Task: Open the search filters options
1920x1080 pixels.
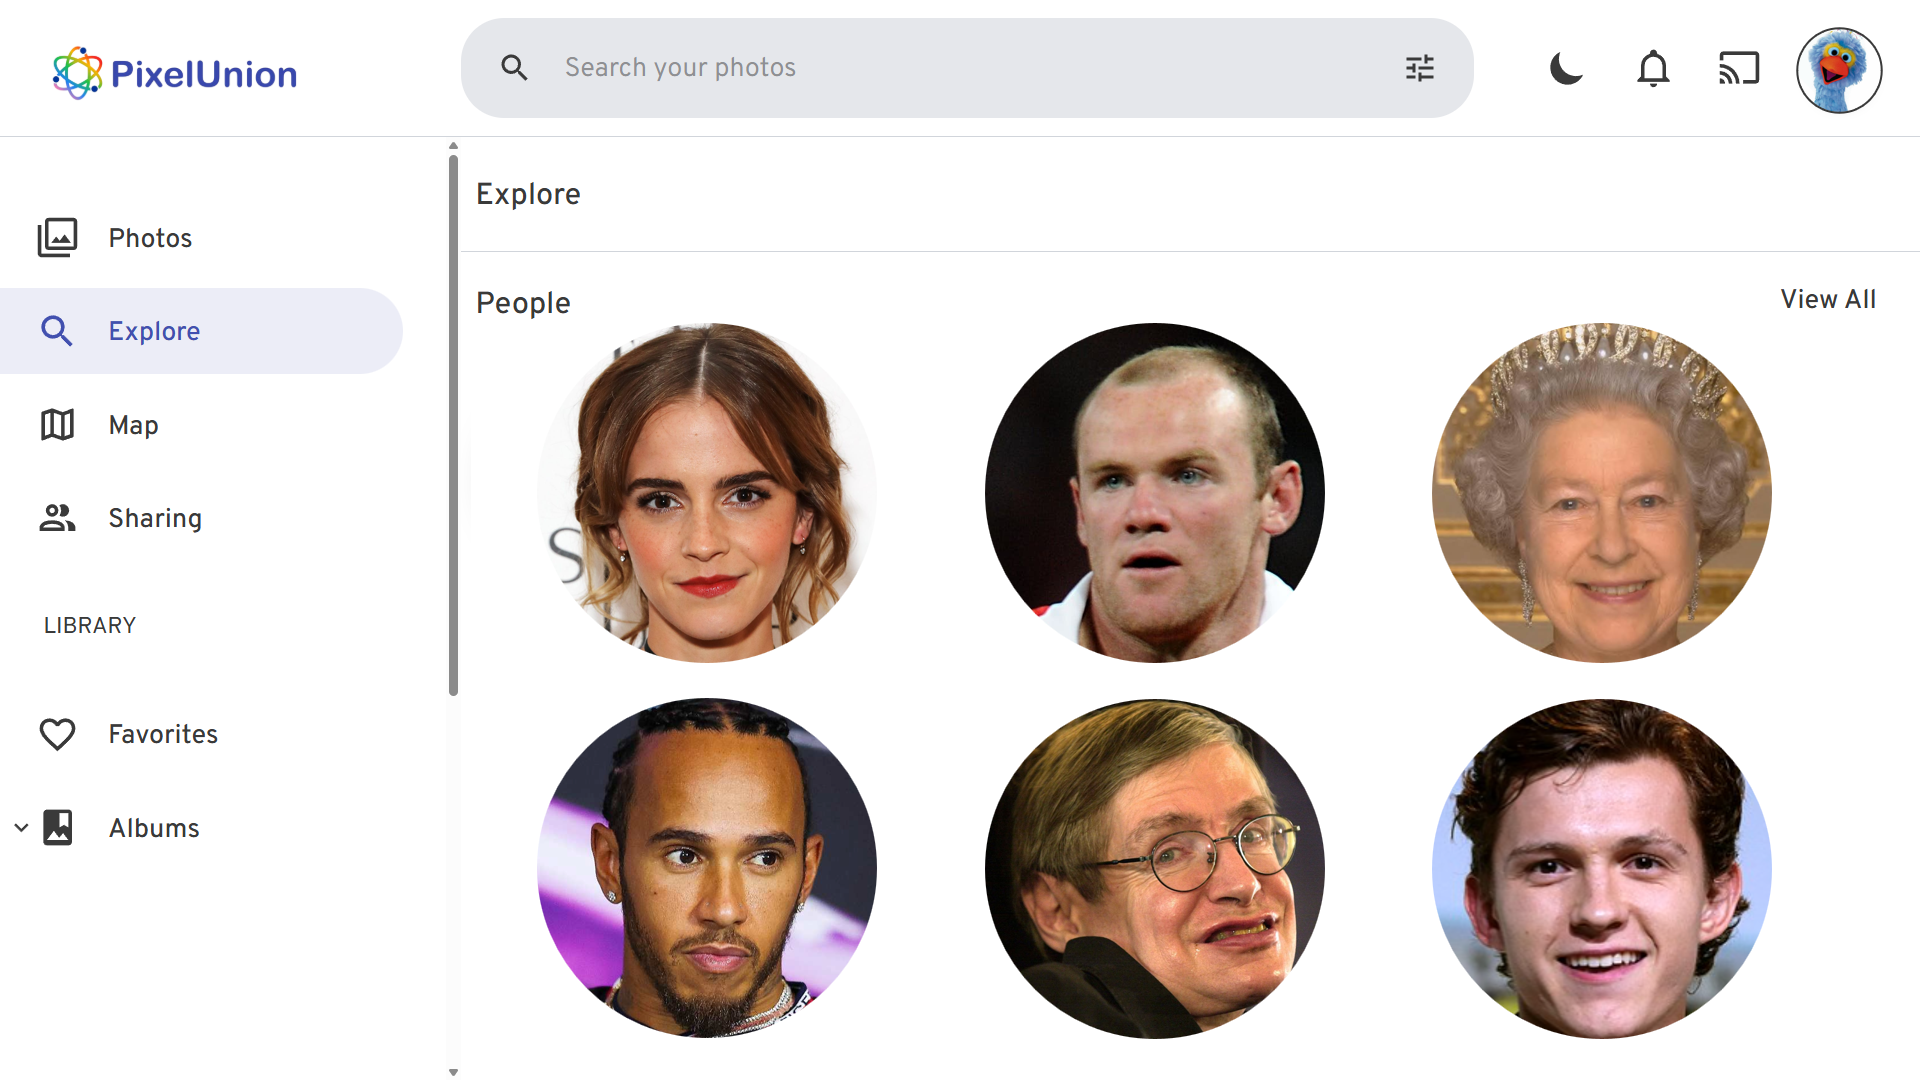Action: 1419,67
